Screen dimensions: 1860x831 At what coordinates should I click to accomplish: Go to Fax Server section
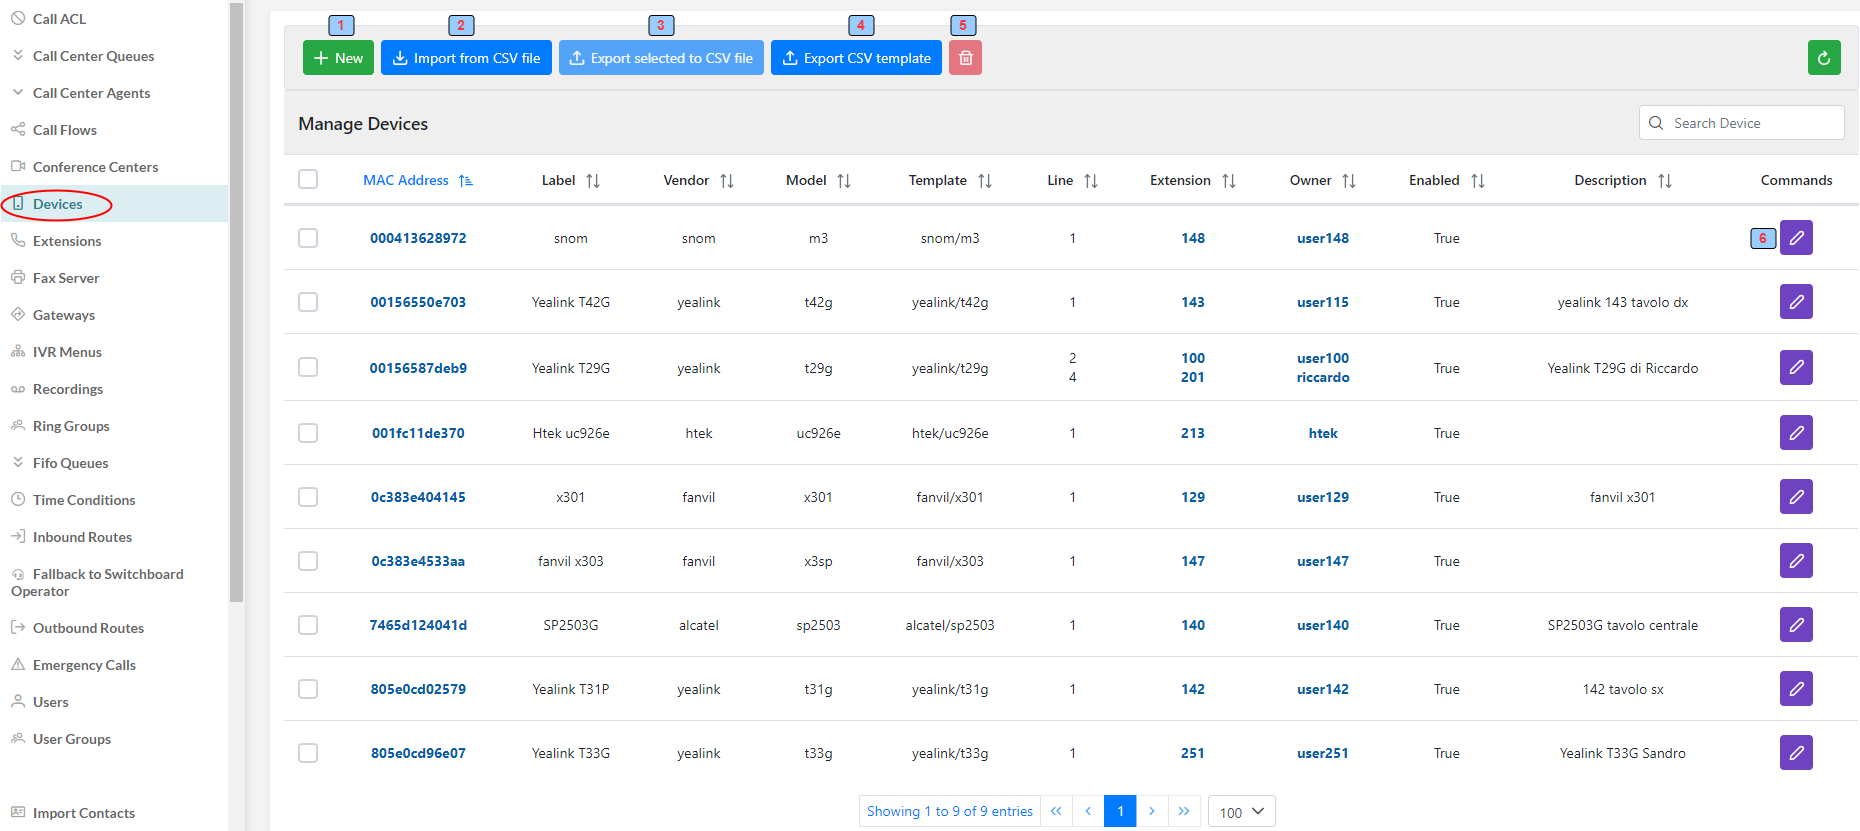pos(114,278)
